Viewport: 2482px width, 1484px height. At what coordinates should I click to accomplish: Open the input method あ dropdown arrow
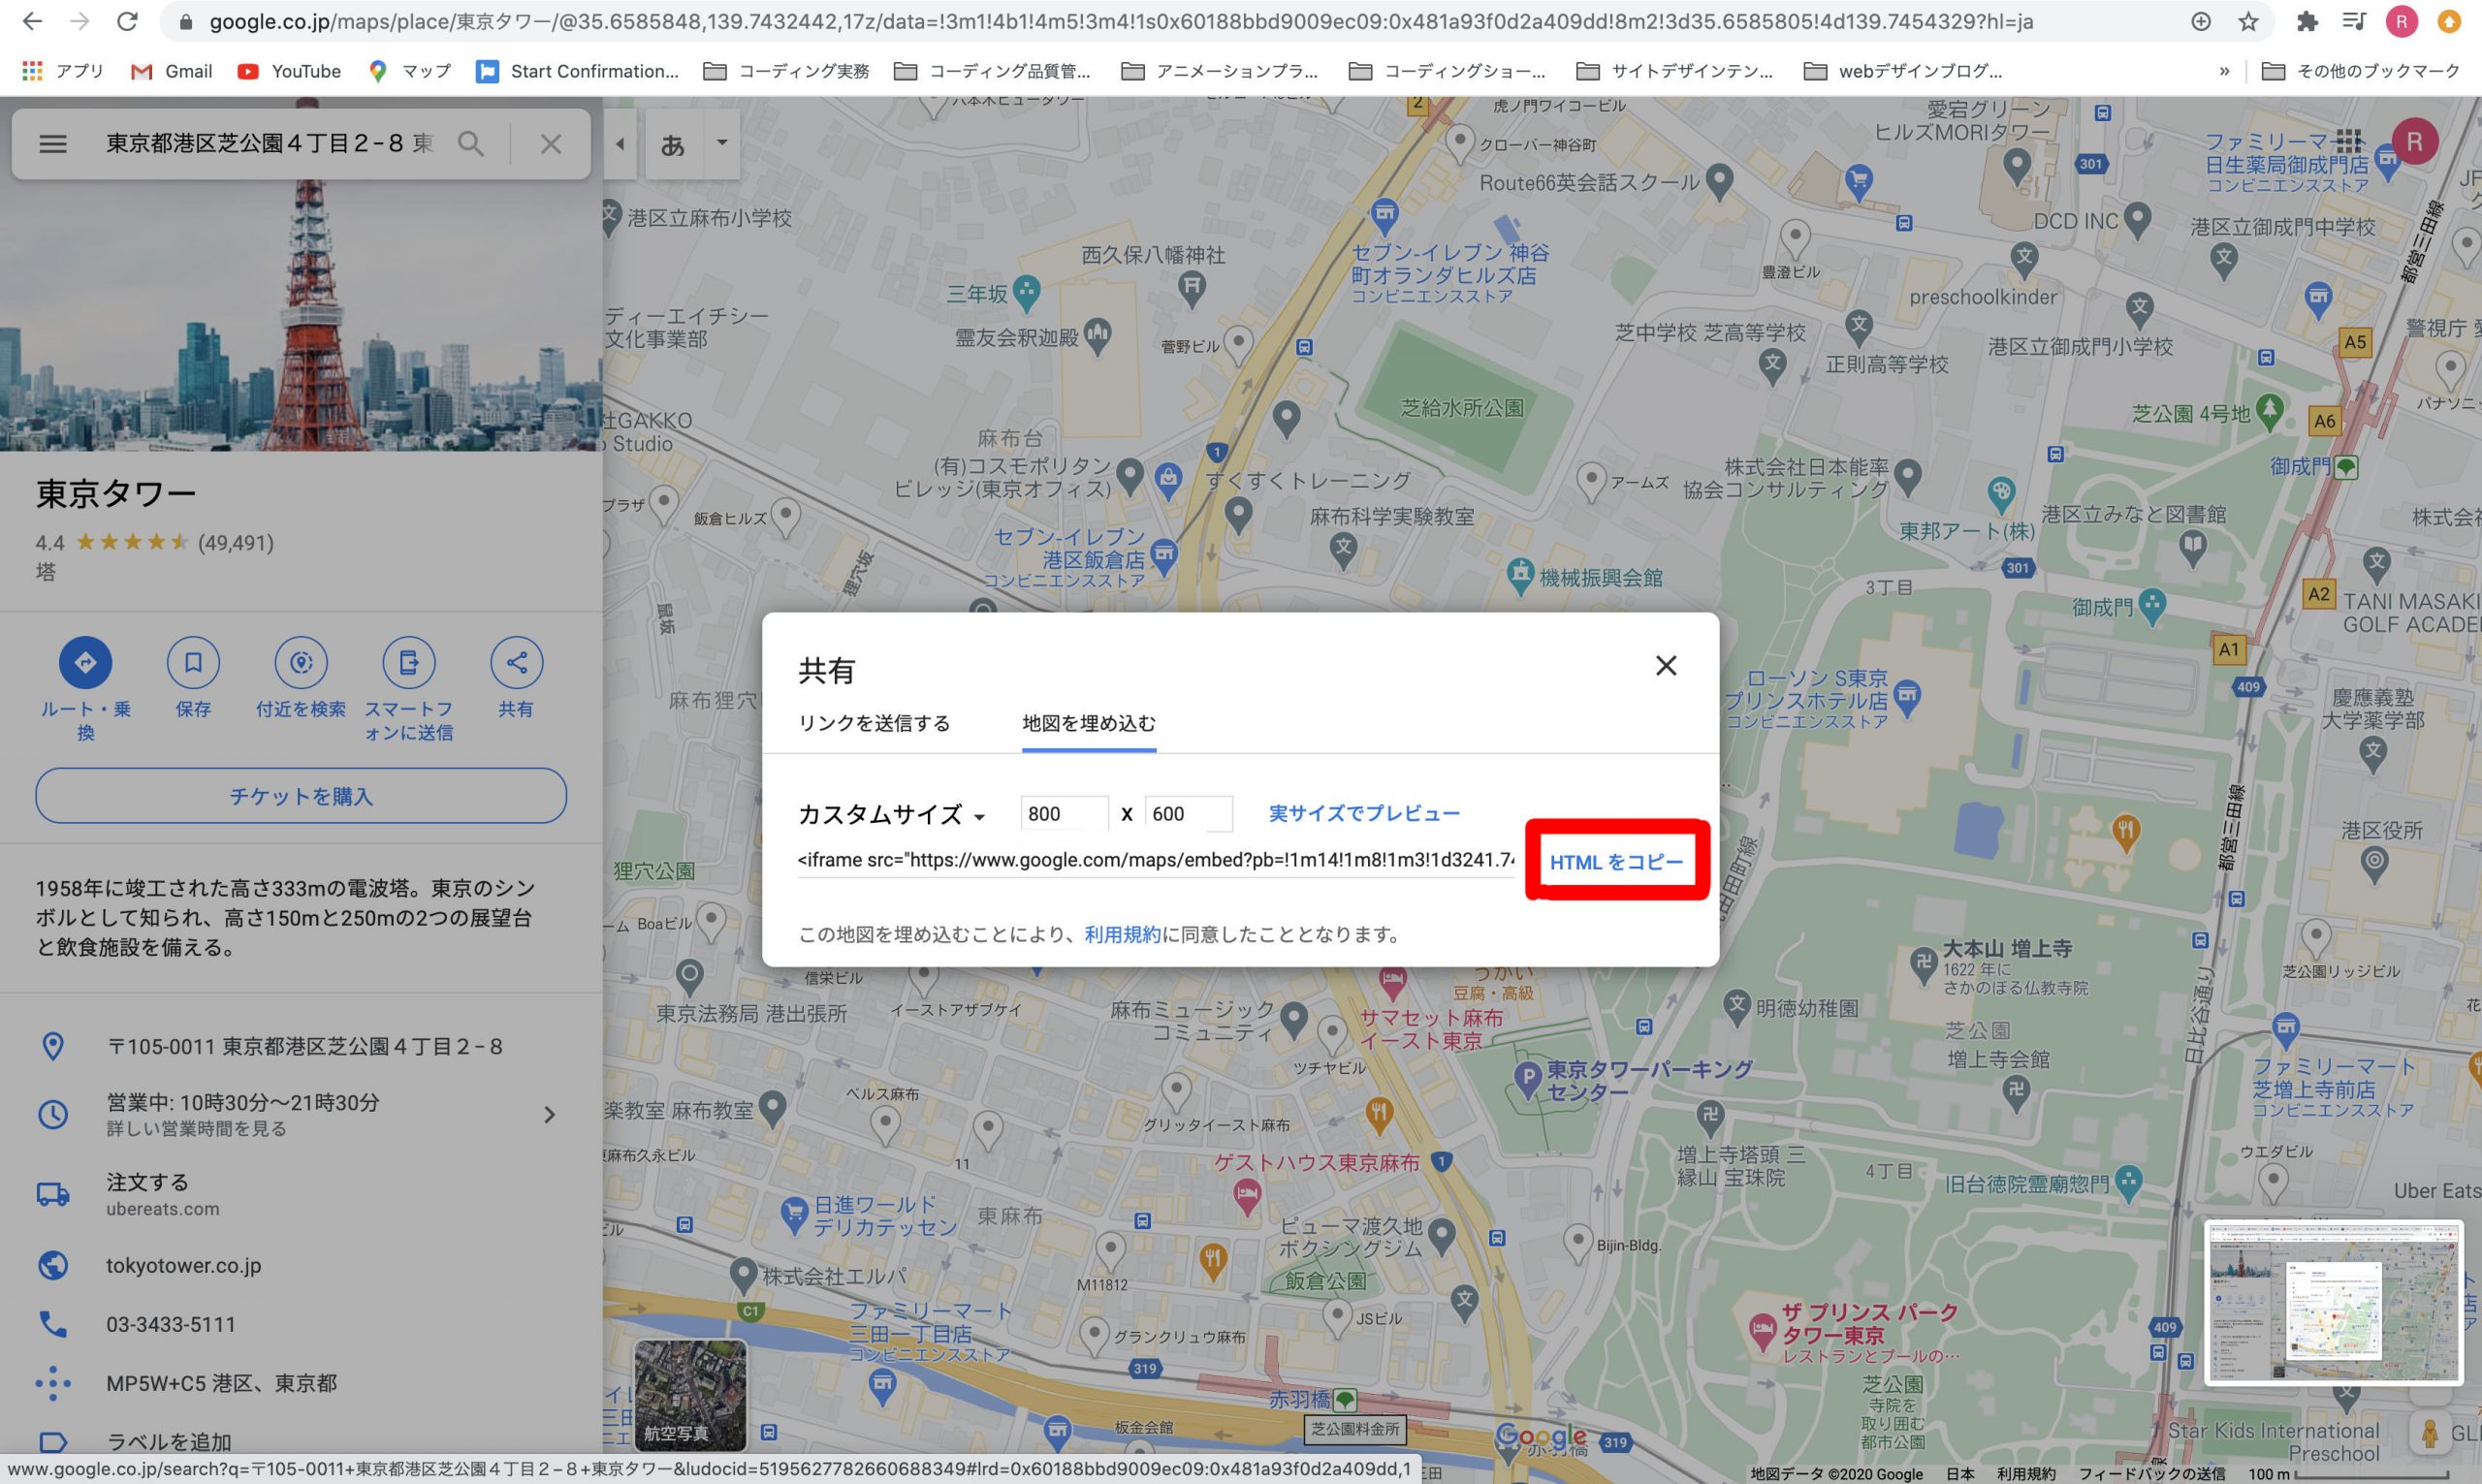pyautogui.click(x=722, y=143)
